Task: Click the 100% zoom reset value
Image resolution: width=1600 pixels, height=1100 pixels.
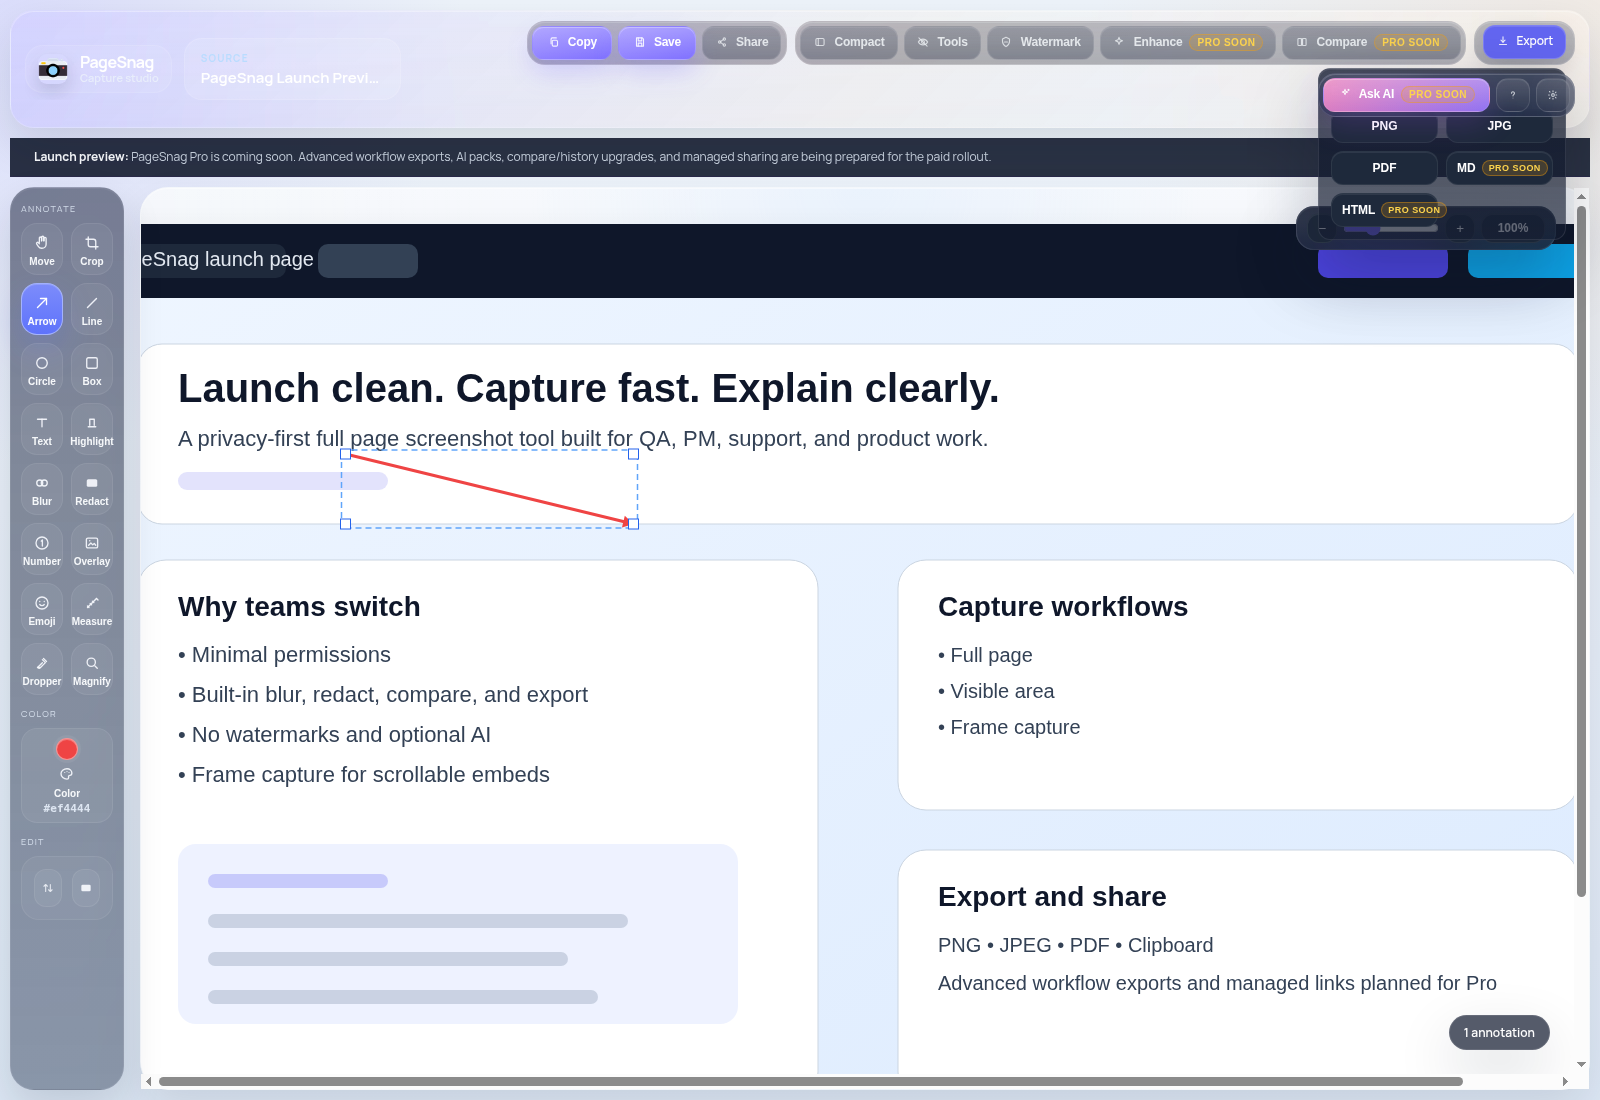Action: [x=1513, y=228]
